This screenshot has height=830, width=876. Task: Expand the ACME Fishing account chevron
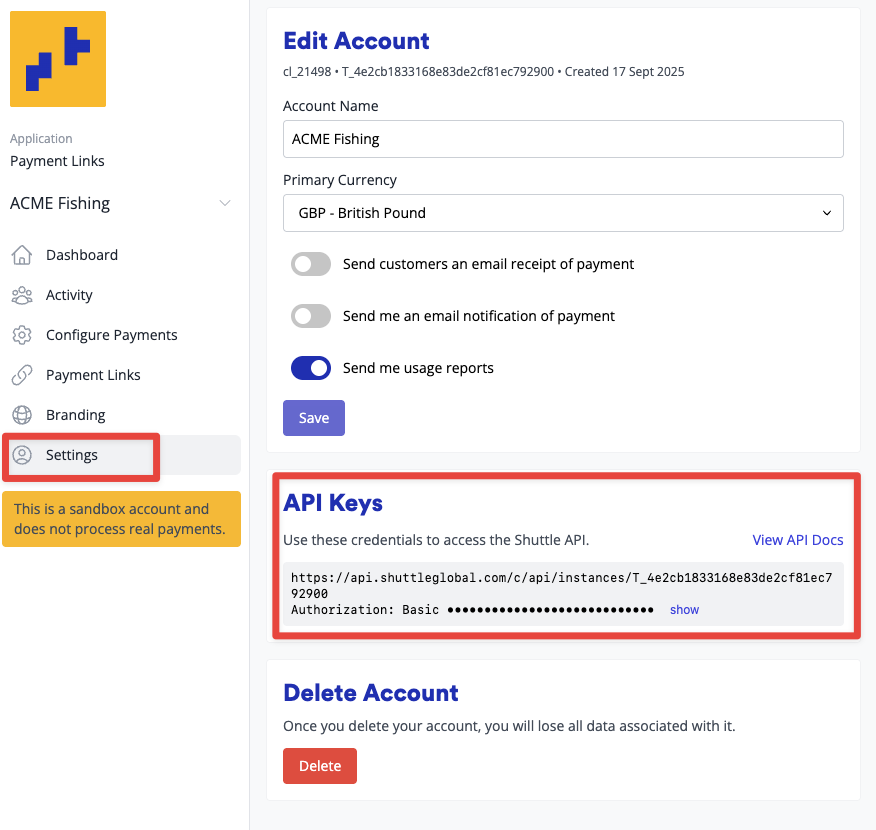225,204
